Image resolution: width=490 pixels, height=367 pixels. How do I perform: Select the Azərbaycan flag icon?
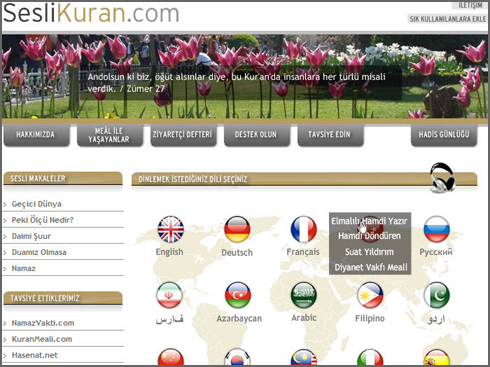point(238,295)
